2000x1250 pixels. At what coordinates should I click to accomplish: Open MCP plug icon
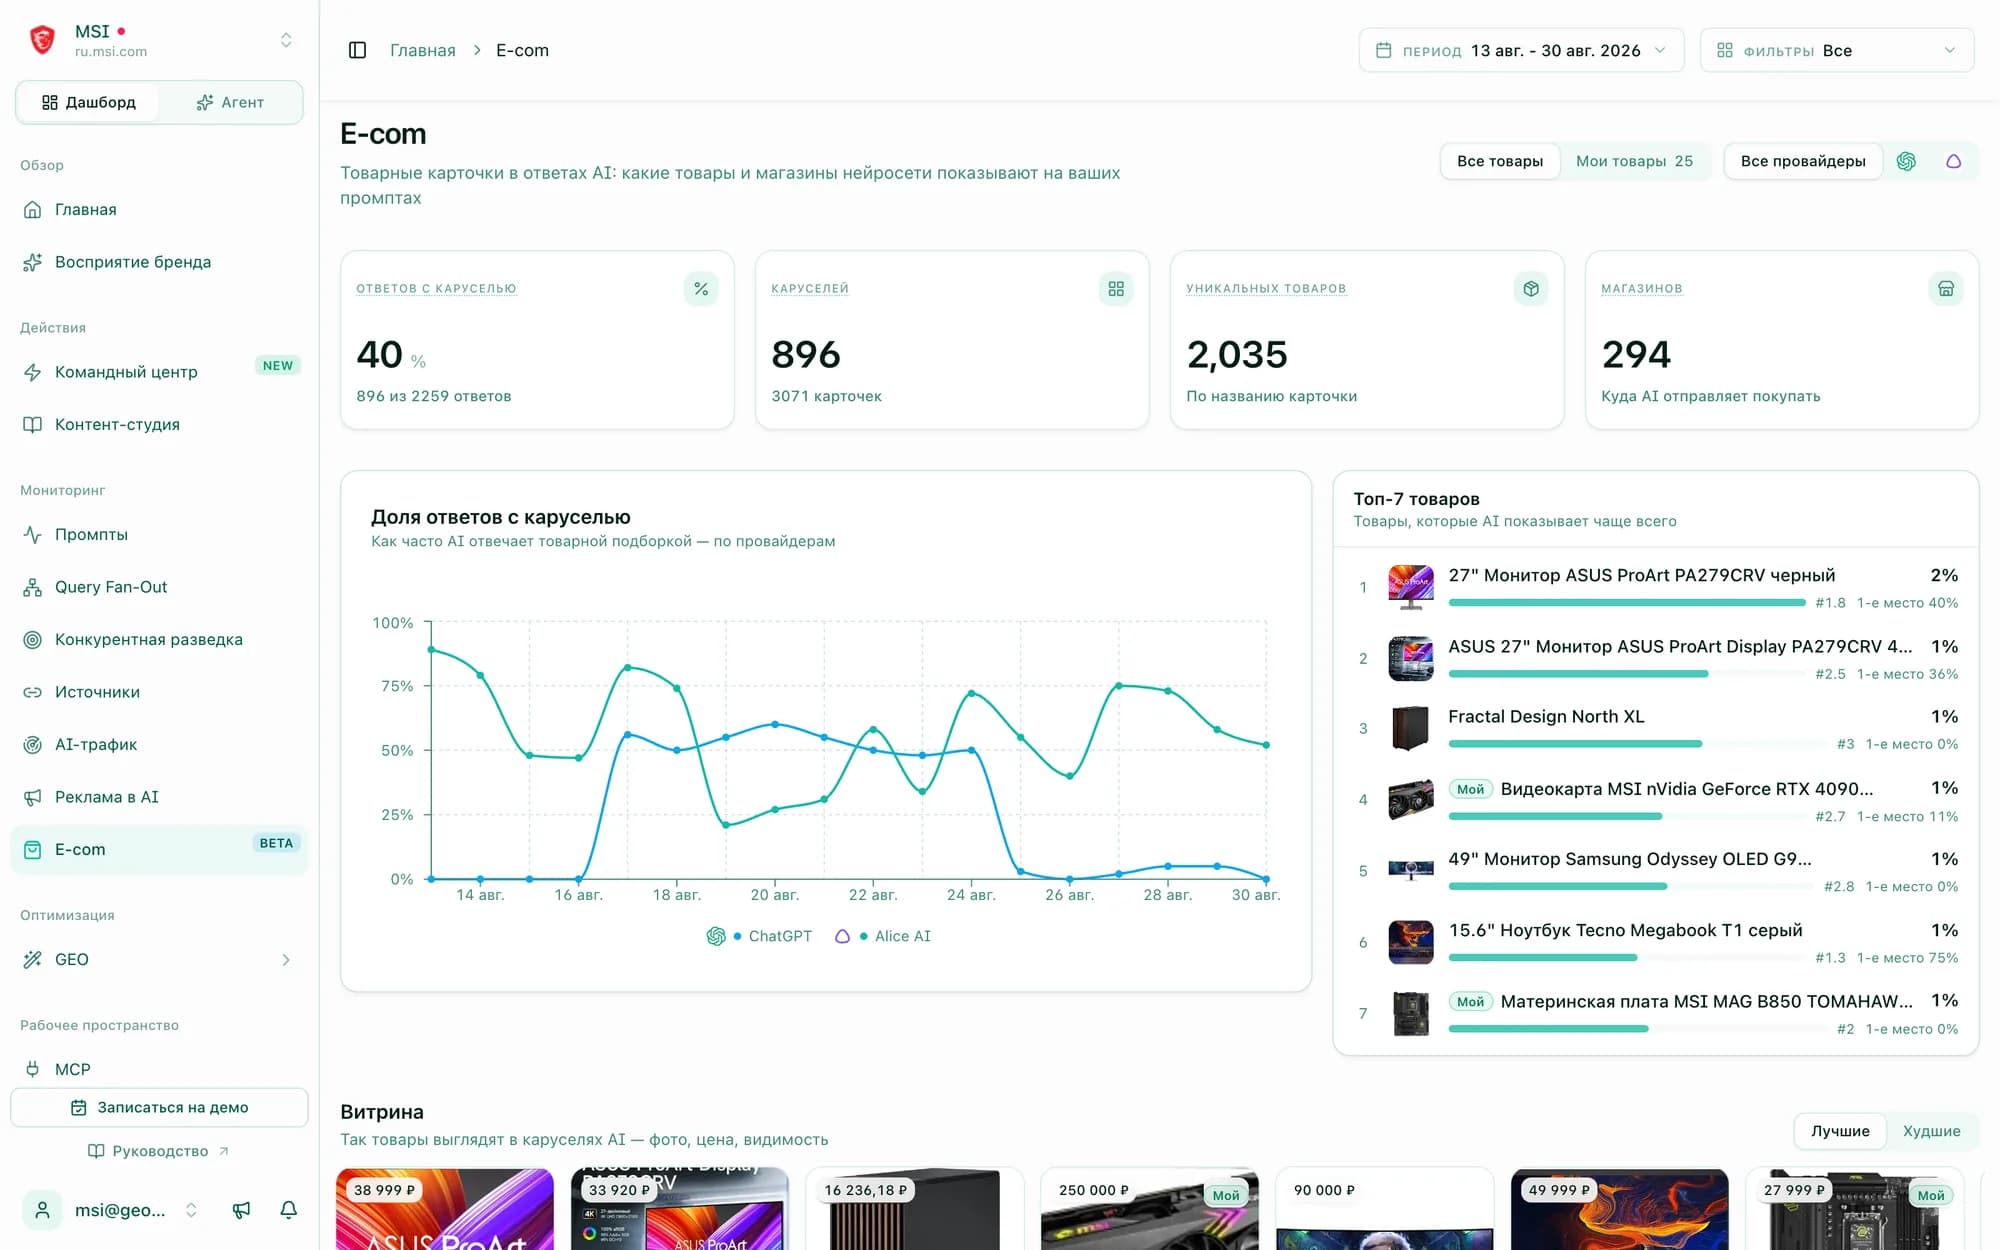33,1069
